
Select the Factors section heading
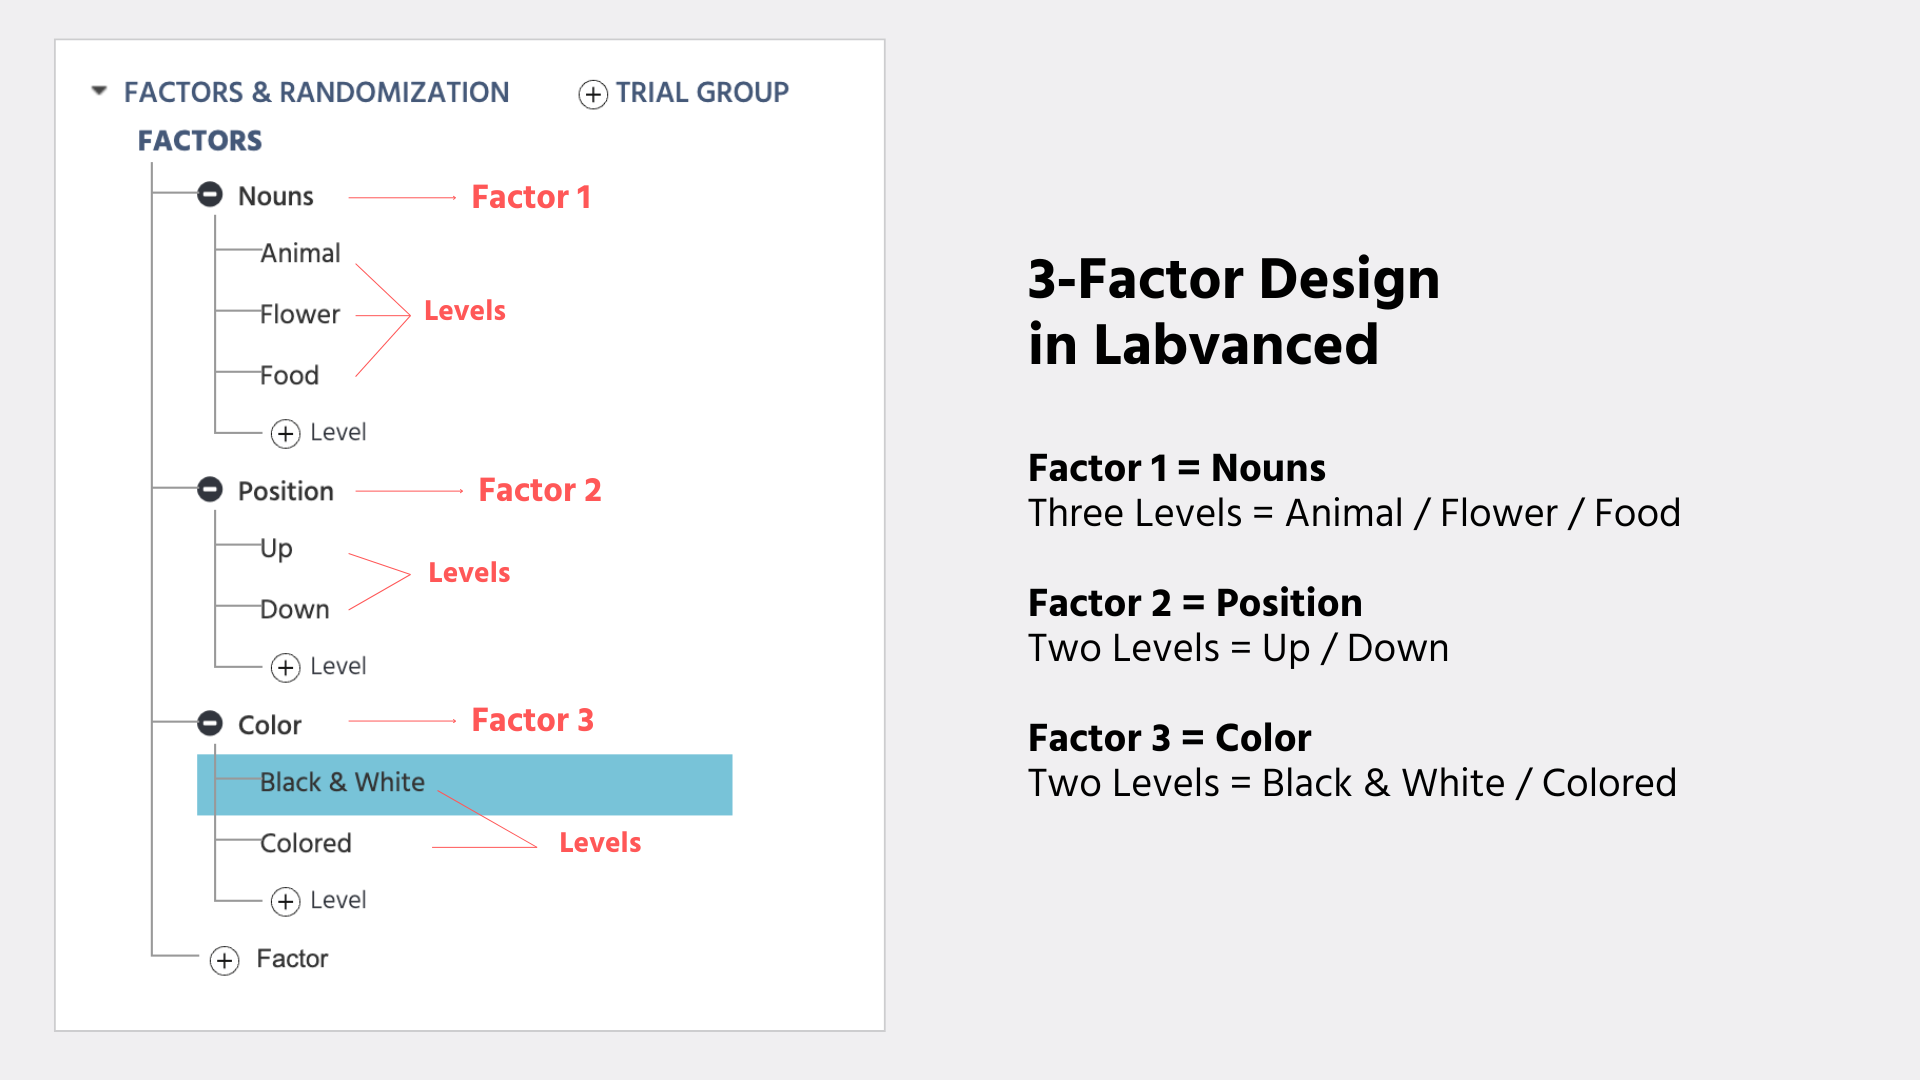click(x=199, y=140)
